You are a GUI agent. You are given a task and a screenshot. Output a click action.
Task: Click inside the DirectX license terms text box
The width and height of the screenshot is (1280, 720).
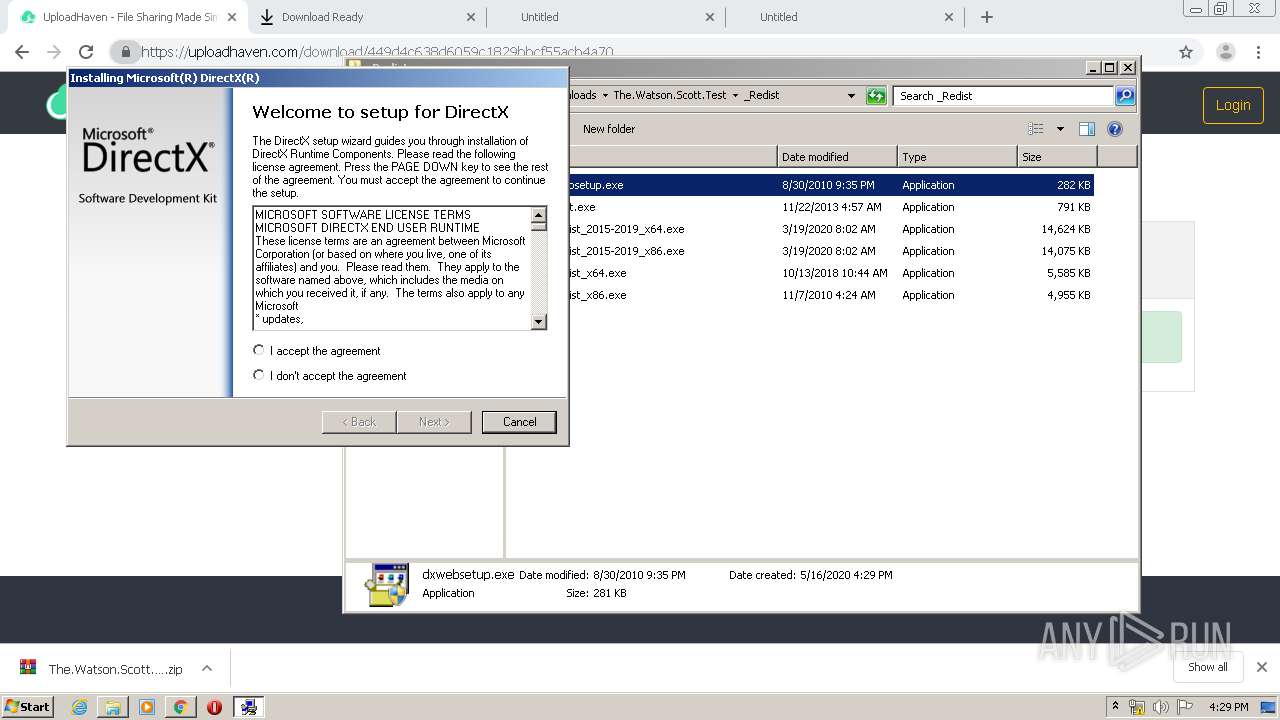tap(391, 268)
